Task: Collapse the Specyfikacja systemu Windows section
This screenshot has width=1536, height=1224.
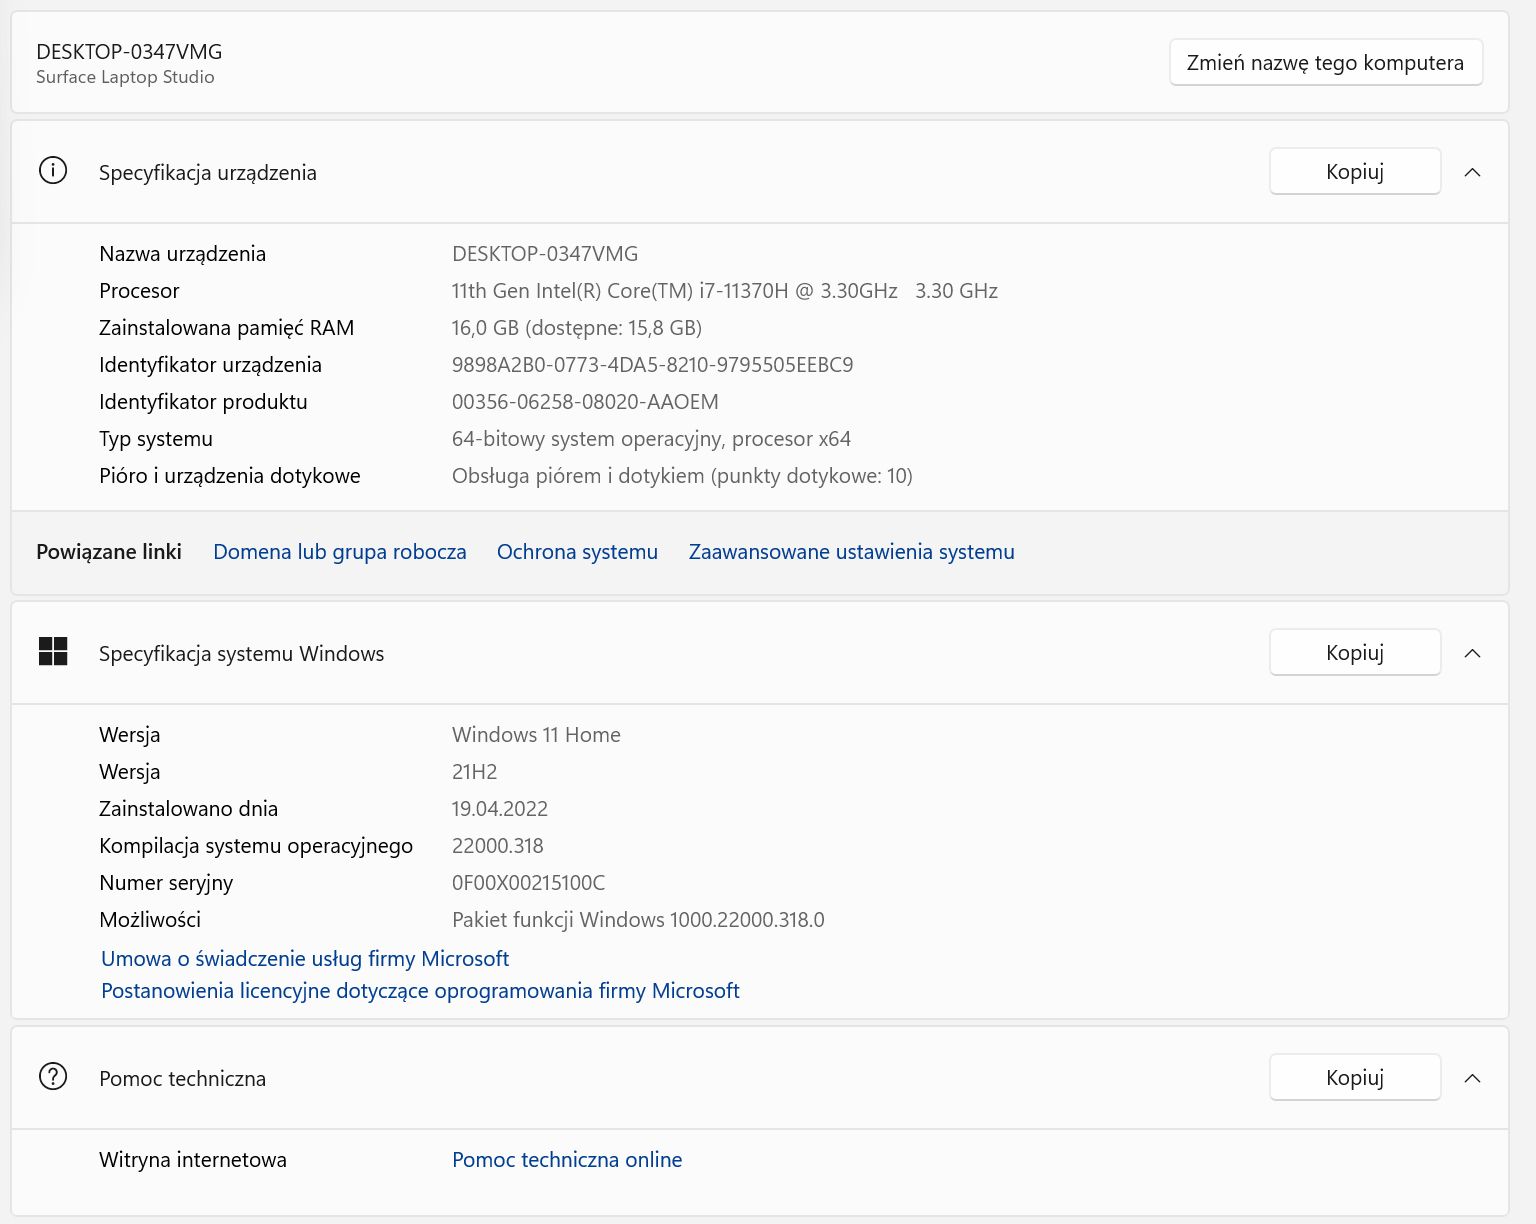Action: (x=1472, y=653)
